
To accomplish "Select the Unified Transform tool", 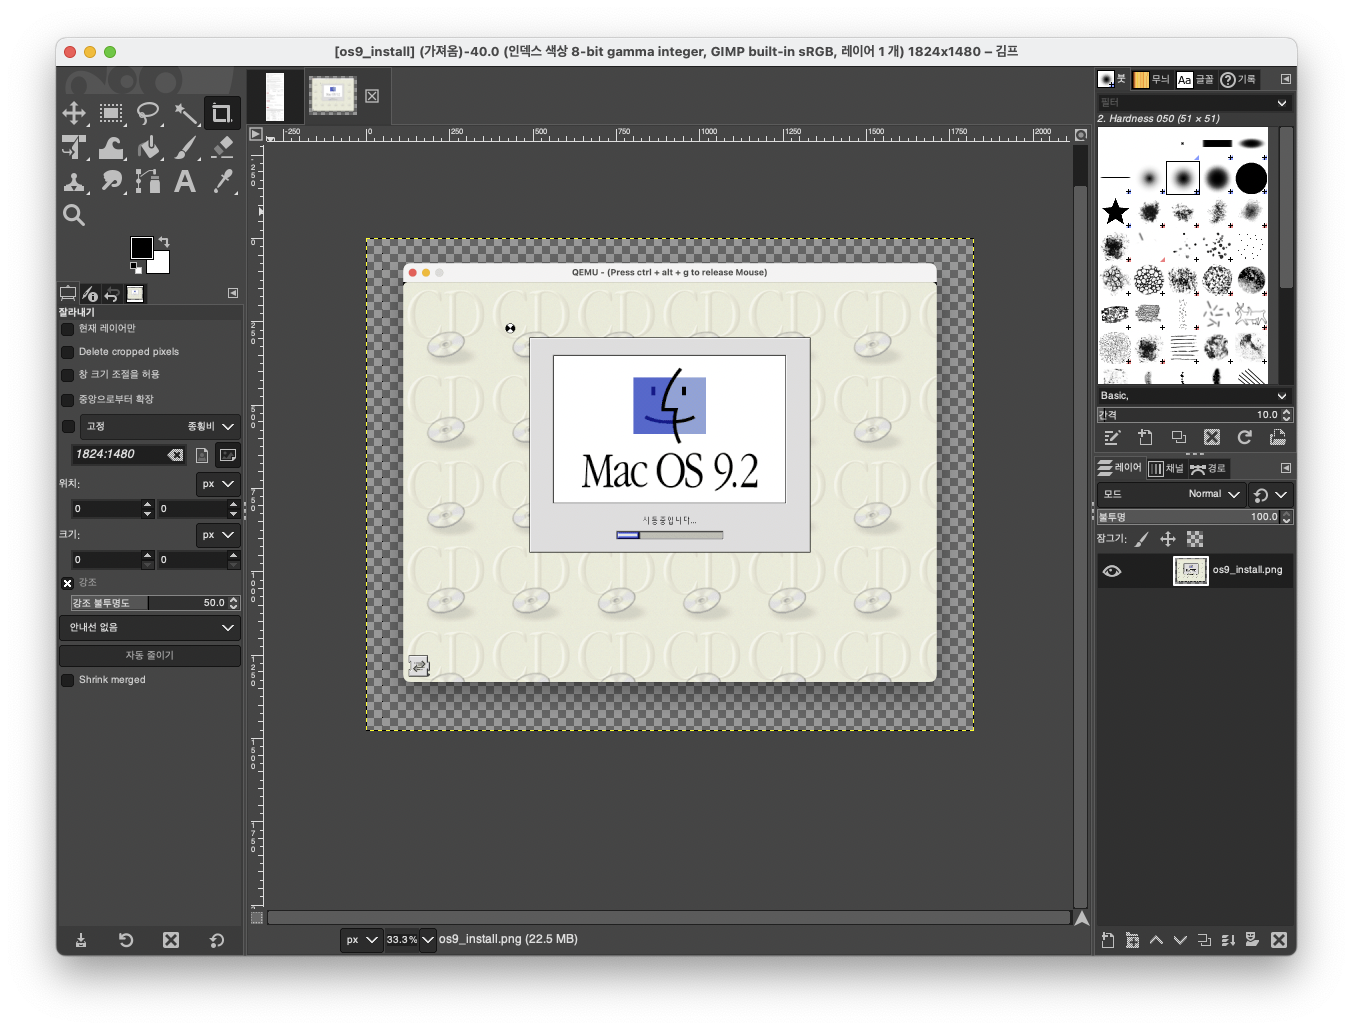I will (x=74, y=148).
